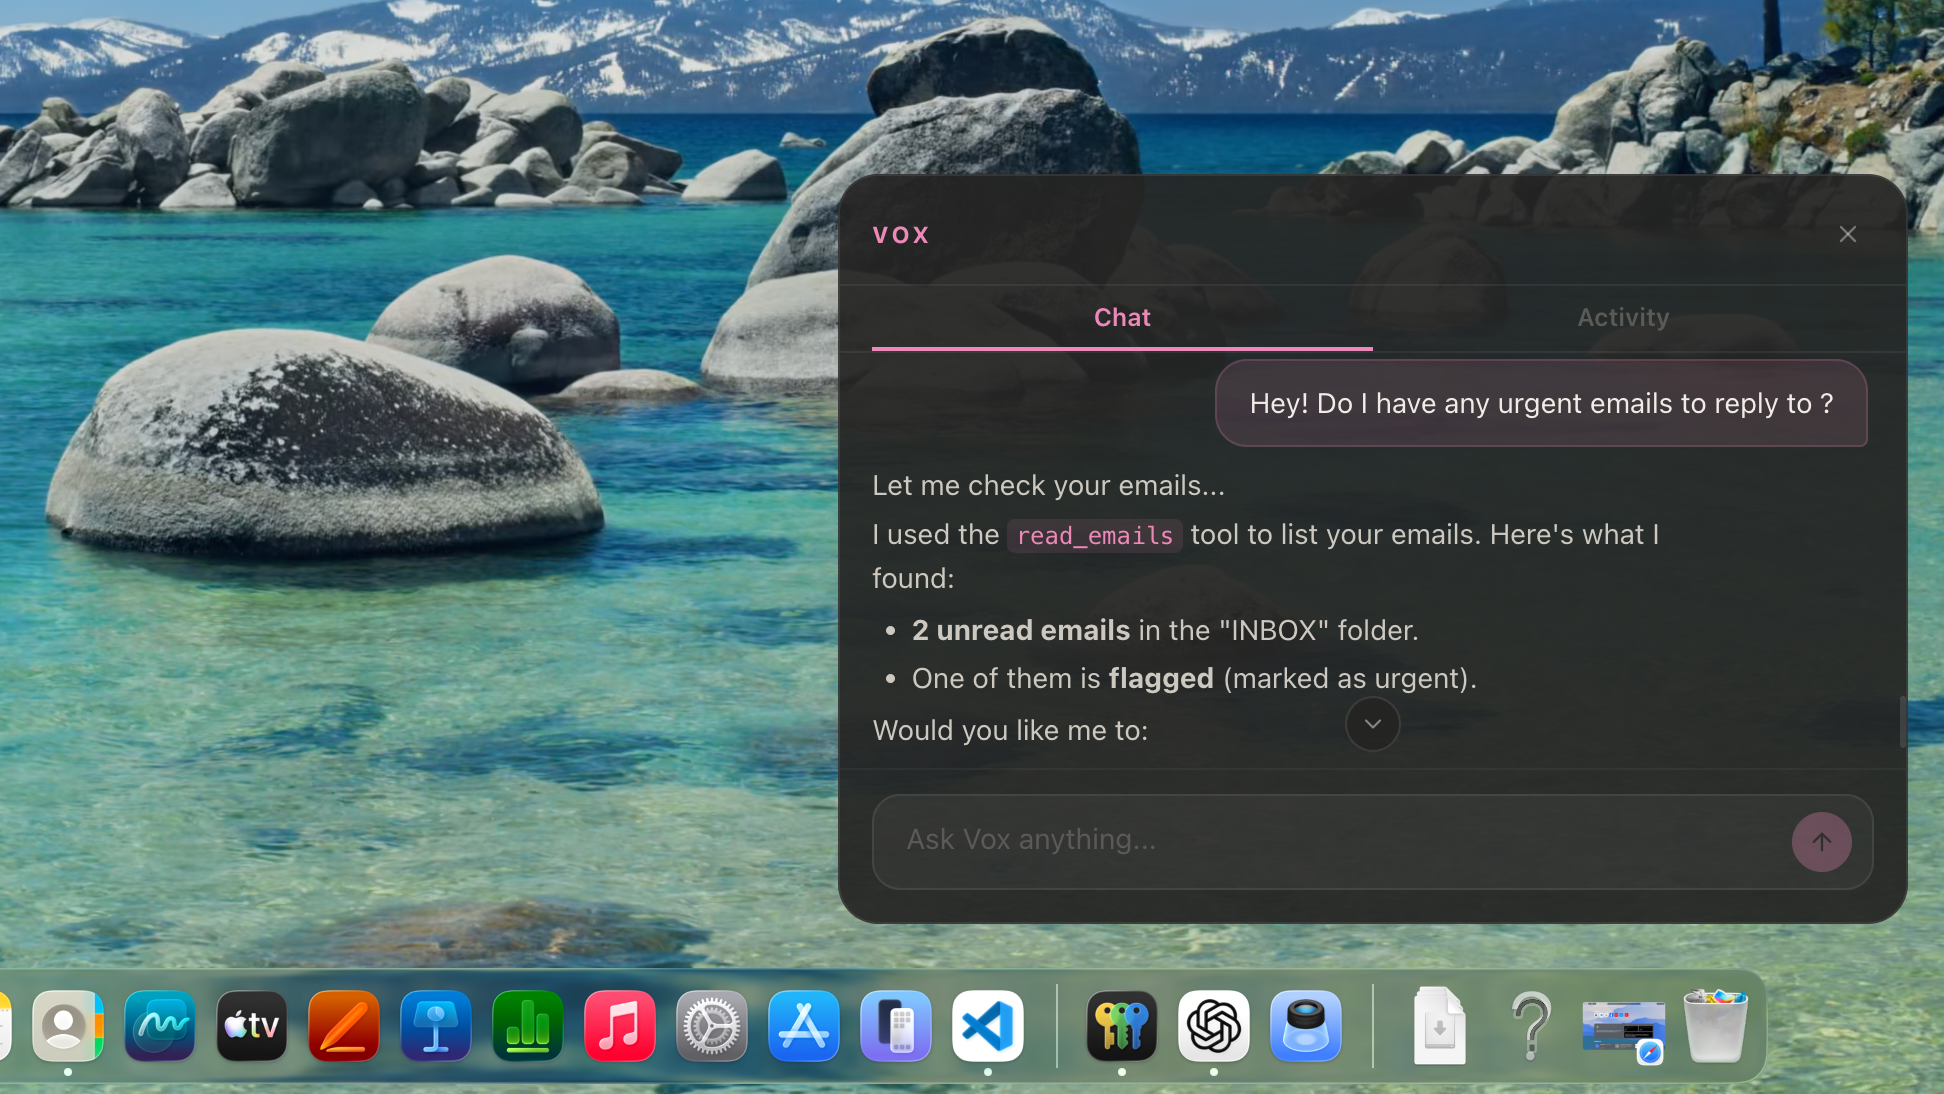Open the Pages app icon
The width and height of the screenshot is (1944, 1094).
343,1026
